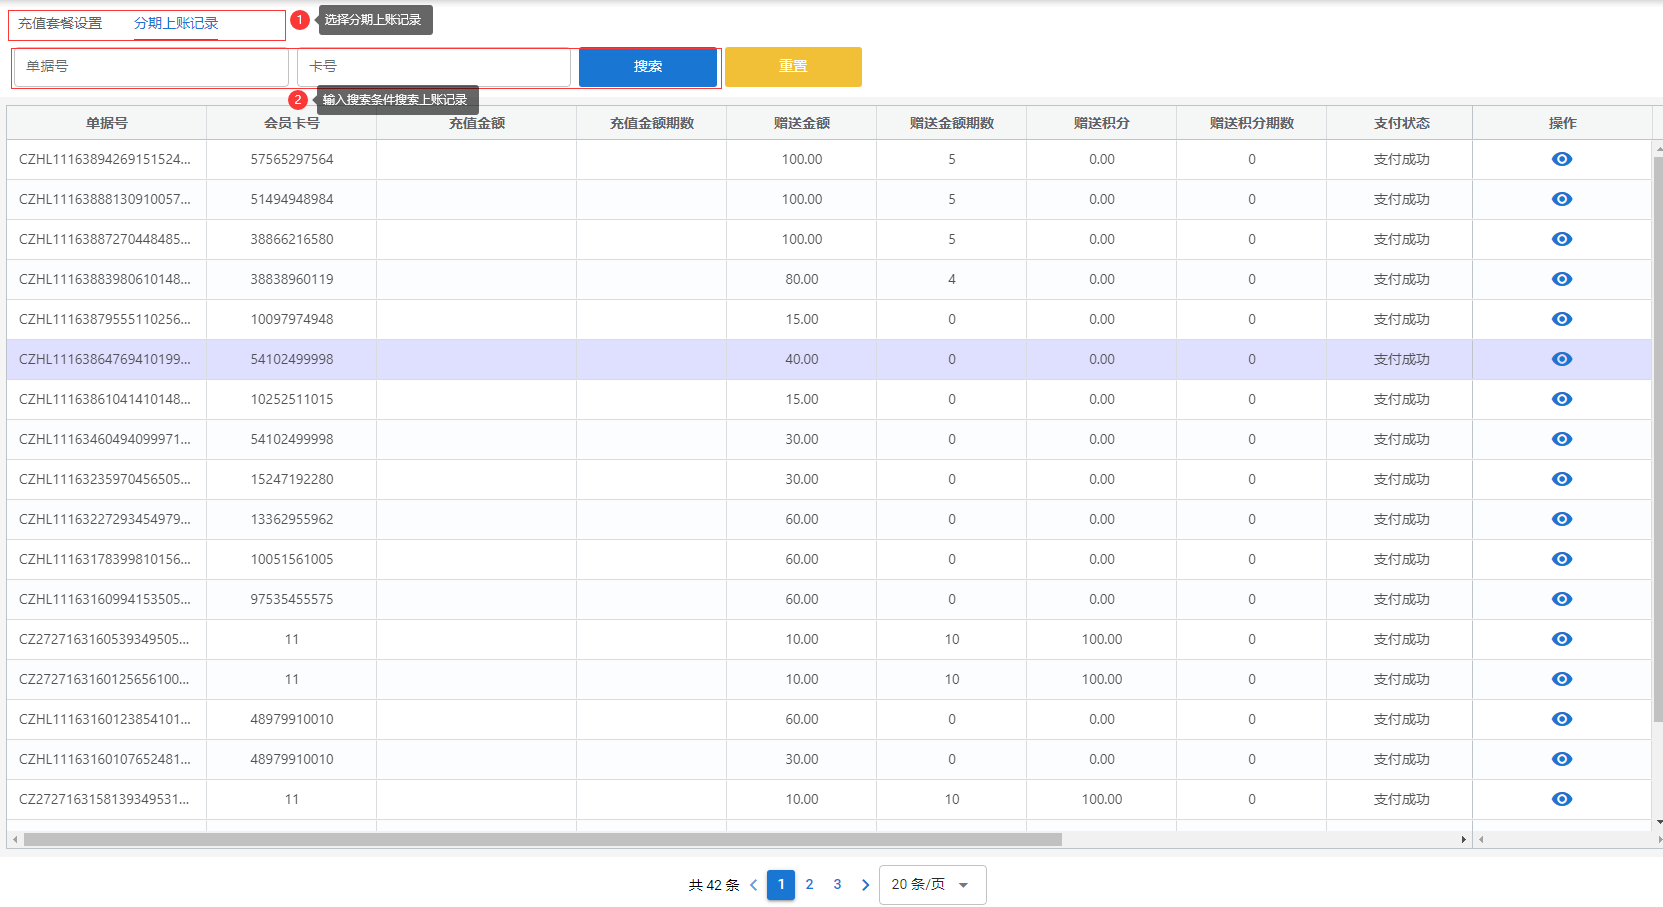Go to page 2
Image resolution: width=1663 pixels, height=907 pixels.
(x=809, y=885)
